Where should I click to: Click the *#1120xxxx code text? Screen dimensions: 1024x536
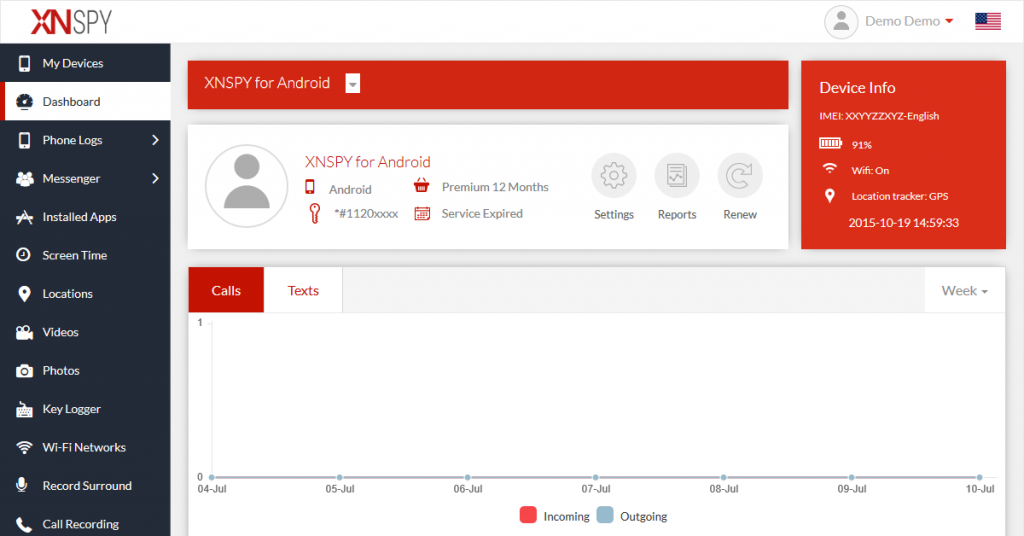pos(366,213)
